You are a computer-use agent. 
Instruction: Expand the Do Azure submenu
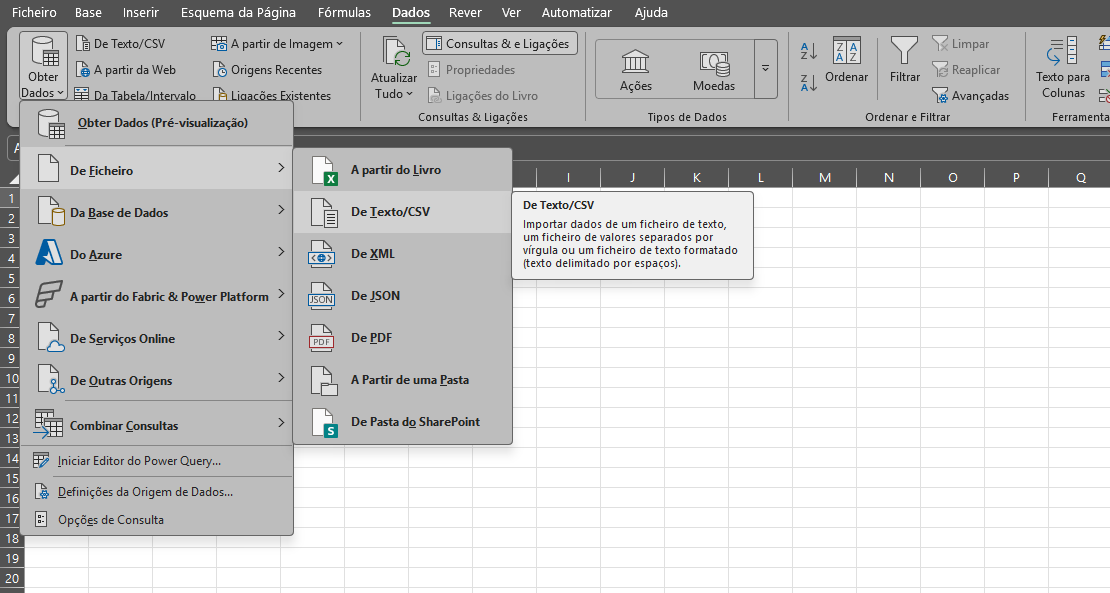pyautogui.click(x=156, y=254)
